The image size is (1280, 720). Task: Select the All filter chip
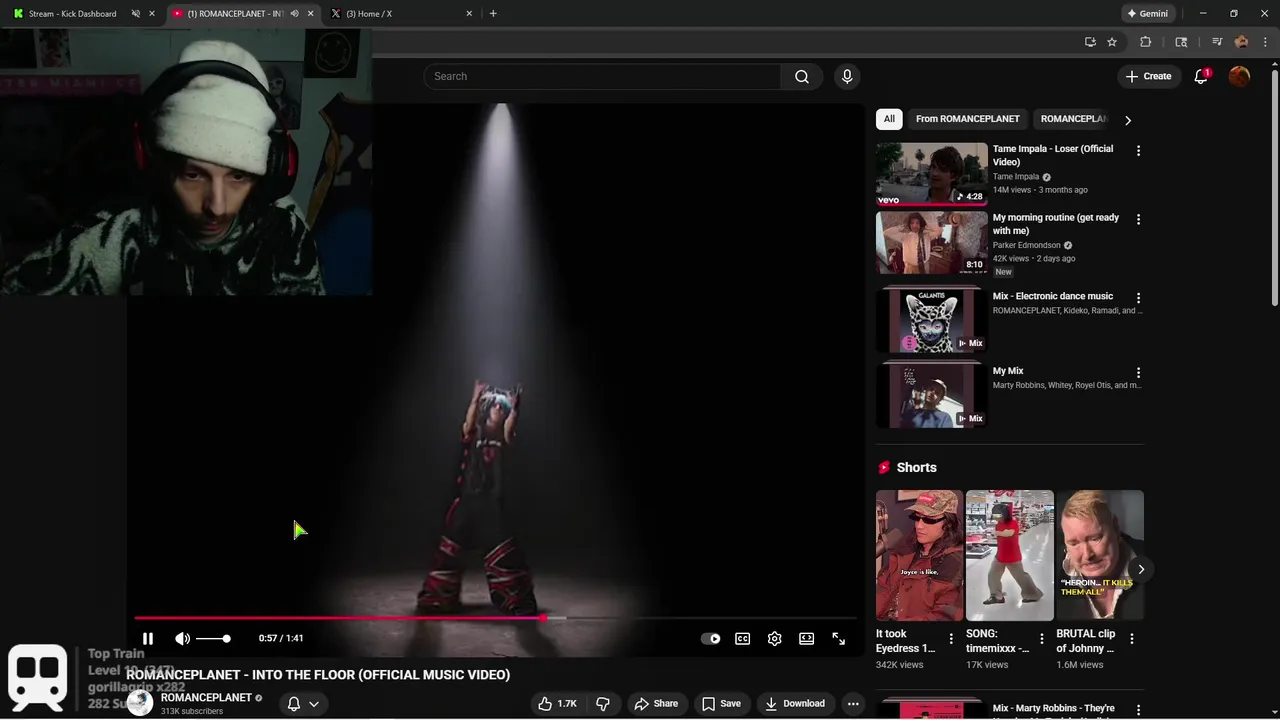coord(889,119)
